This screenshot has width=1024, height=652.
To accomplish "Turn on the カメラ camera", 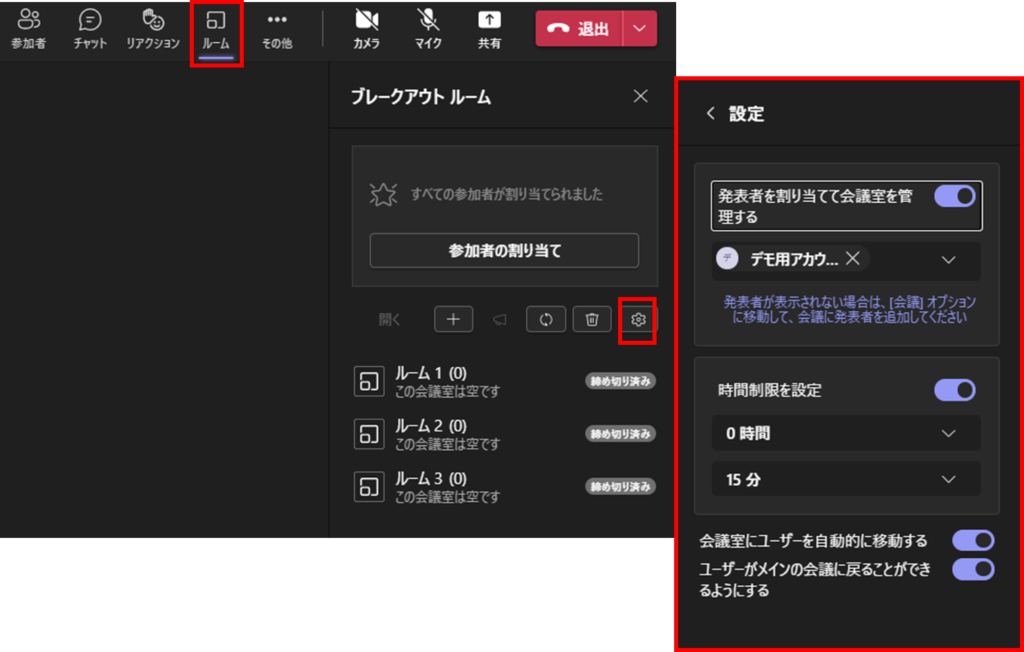I will point(366,29).
